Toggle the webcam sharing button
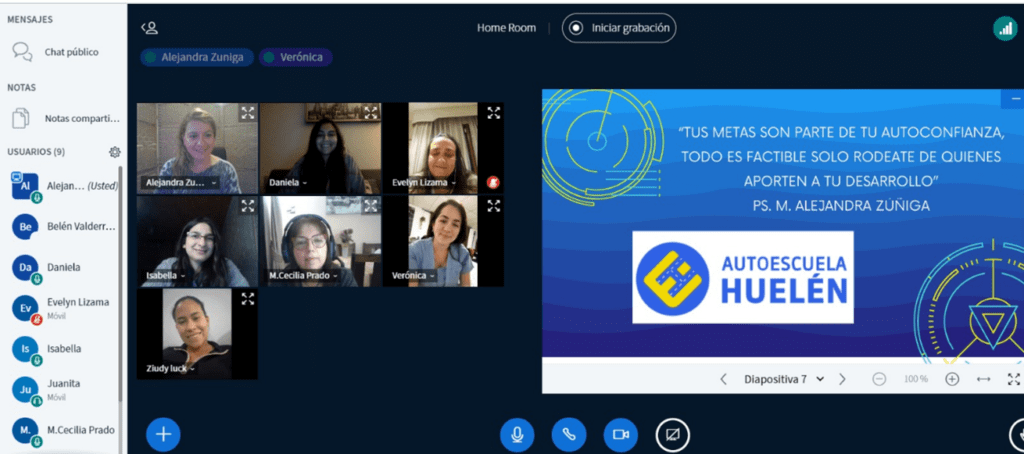 coord(620,434)
